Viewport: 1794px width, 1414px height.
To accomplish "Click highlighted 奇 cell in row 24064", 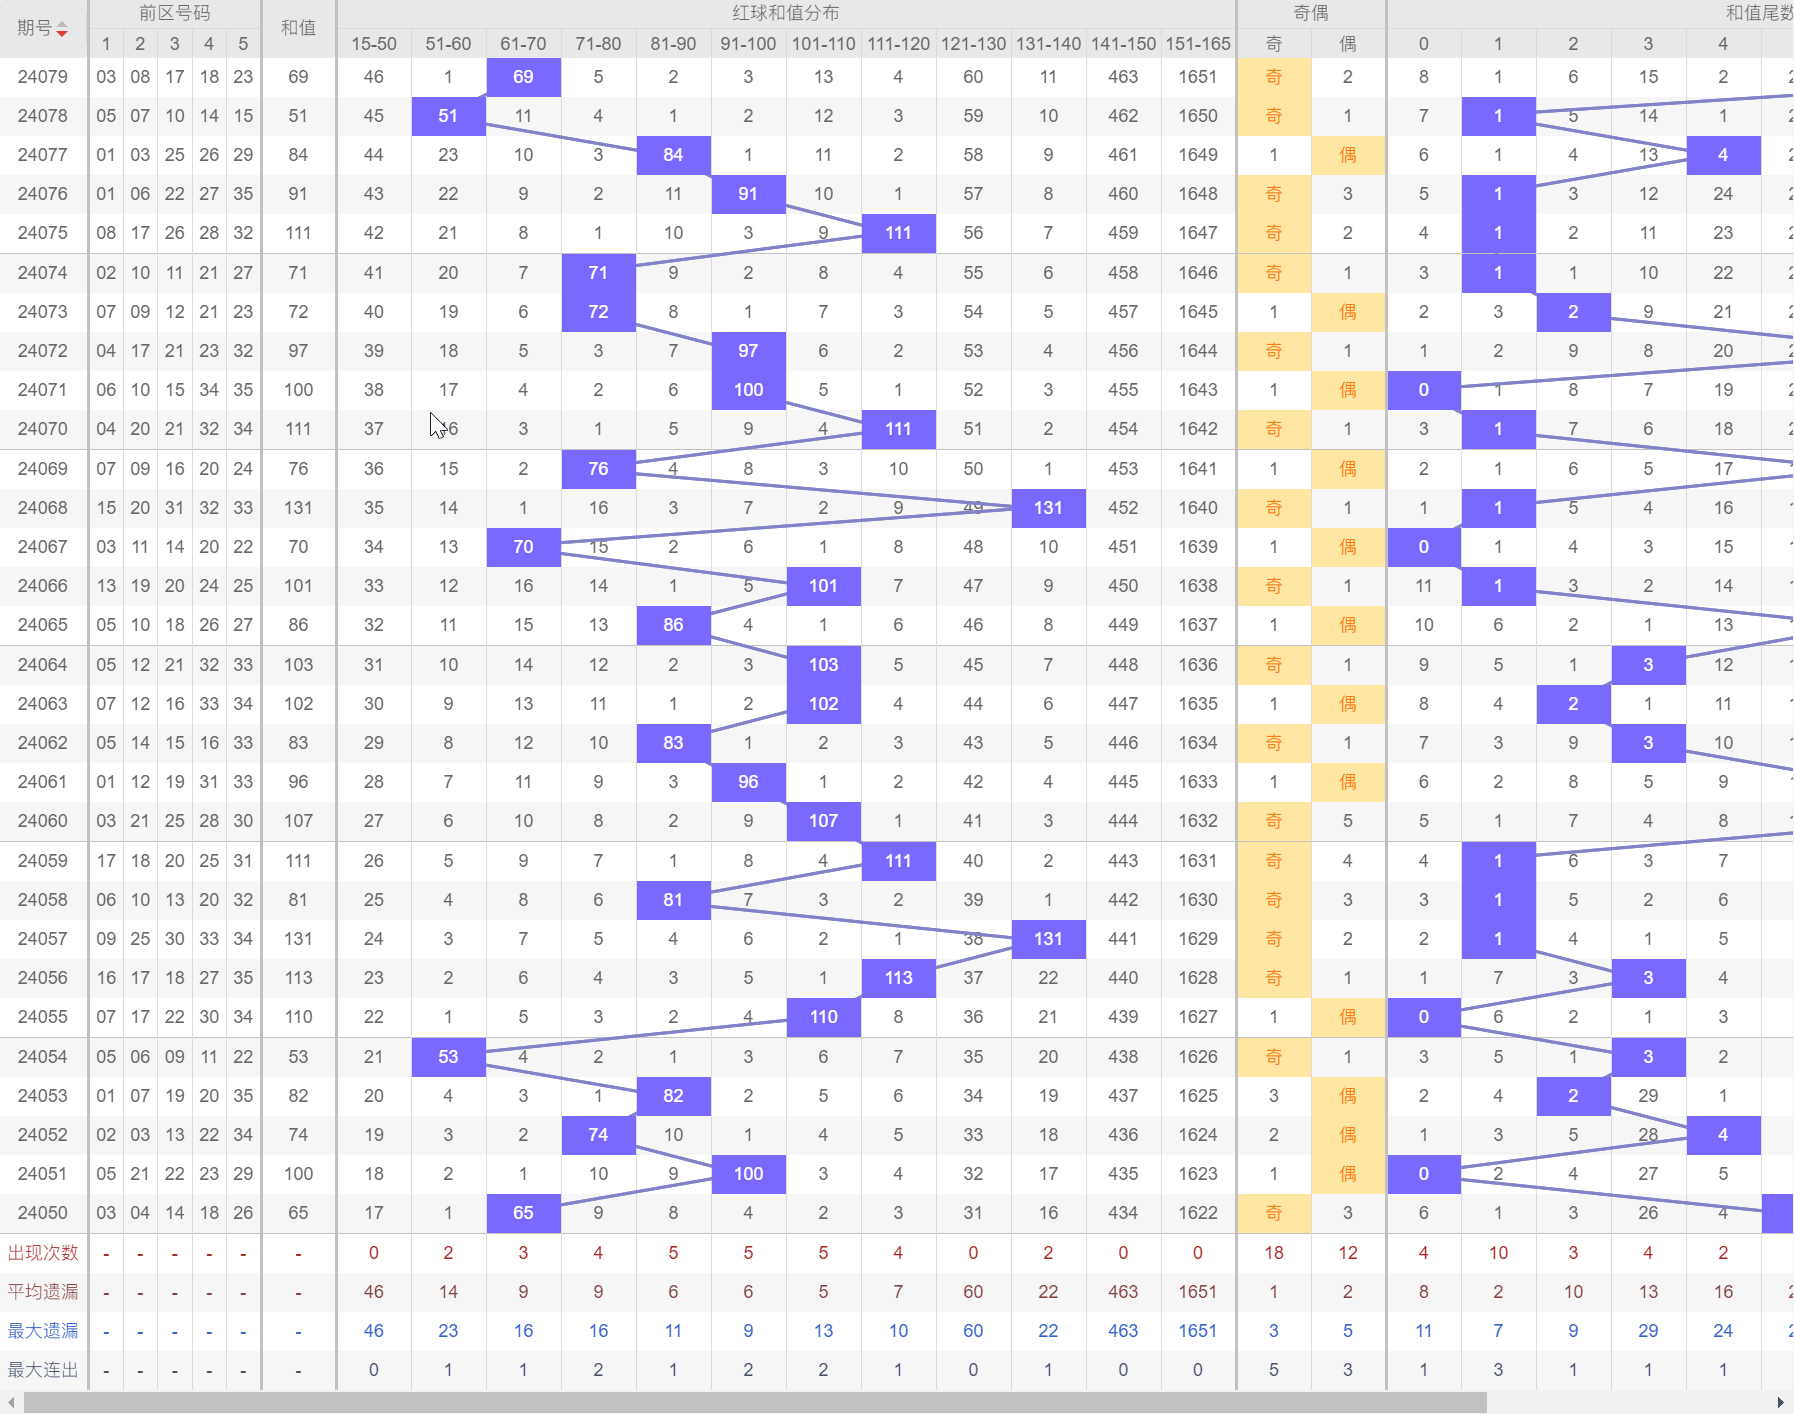I will tap(1274, 665).
